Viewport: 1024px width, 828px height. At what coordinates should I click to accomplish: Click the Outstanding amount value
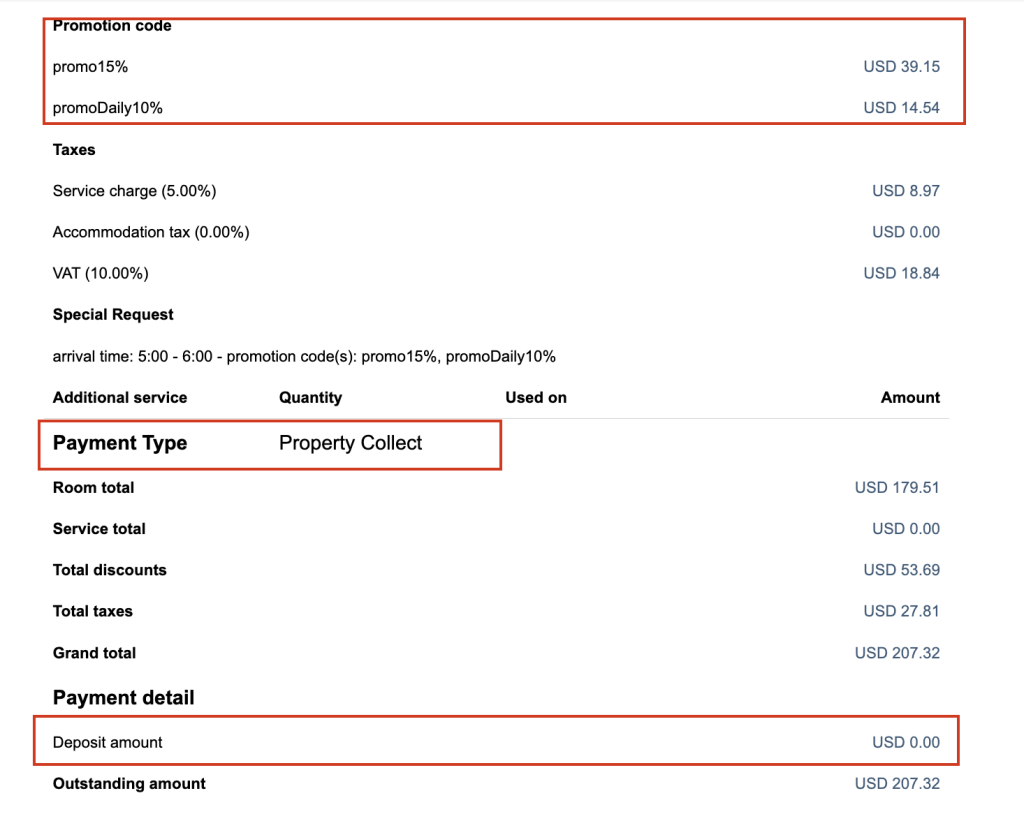coord(897,784)
